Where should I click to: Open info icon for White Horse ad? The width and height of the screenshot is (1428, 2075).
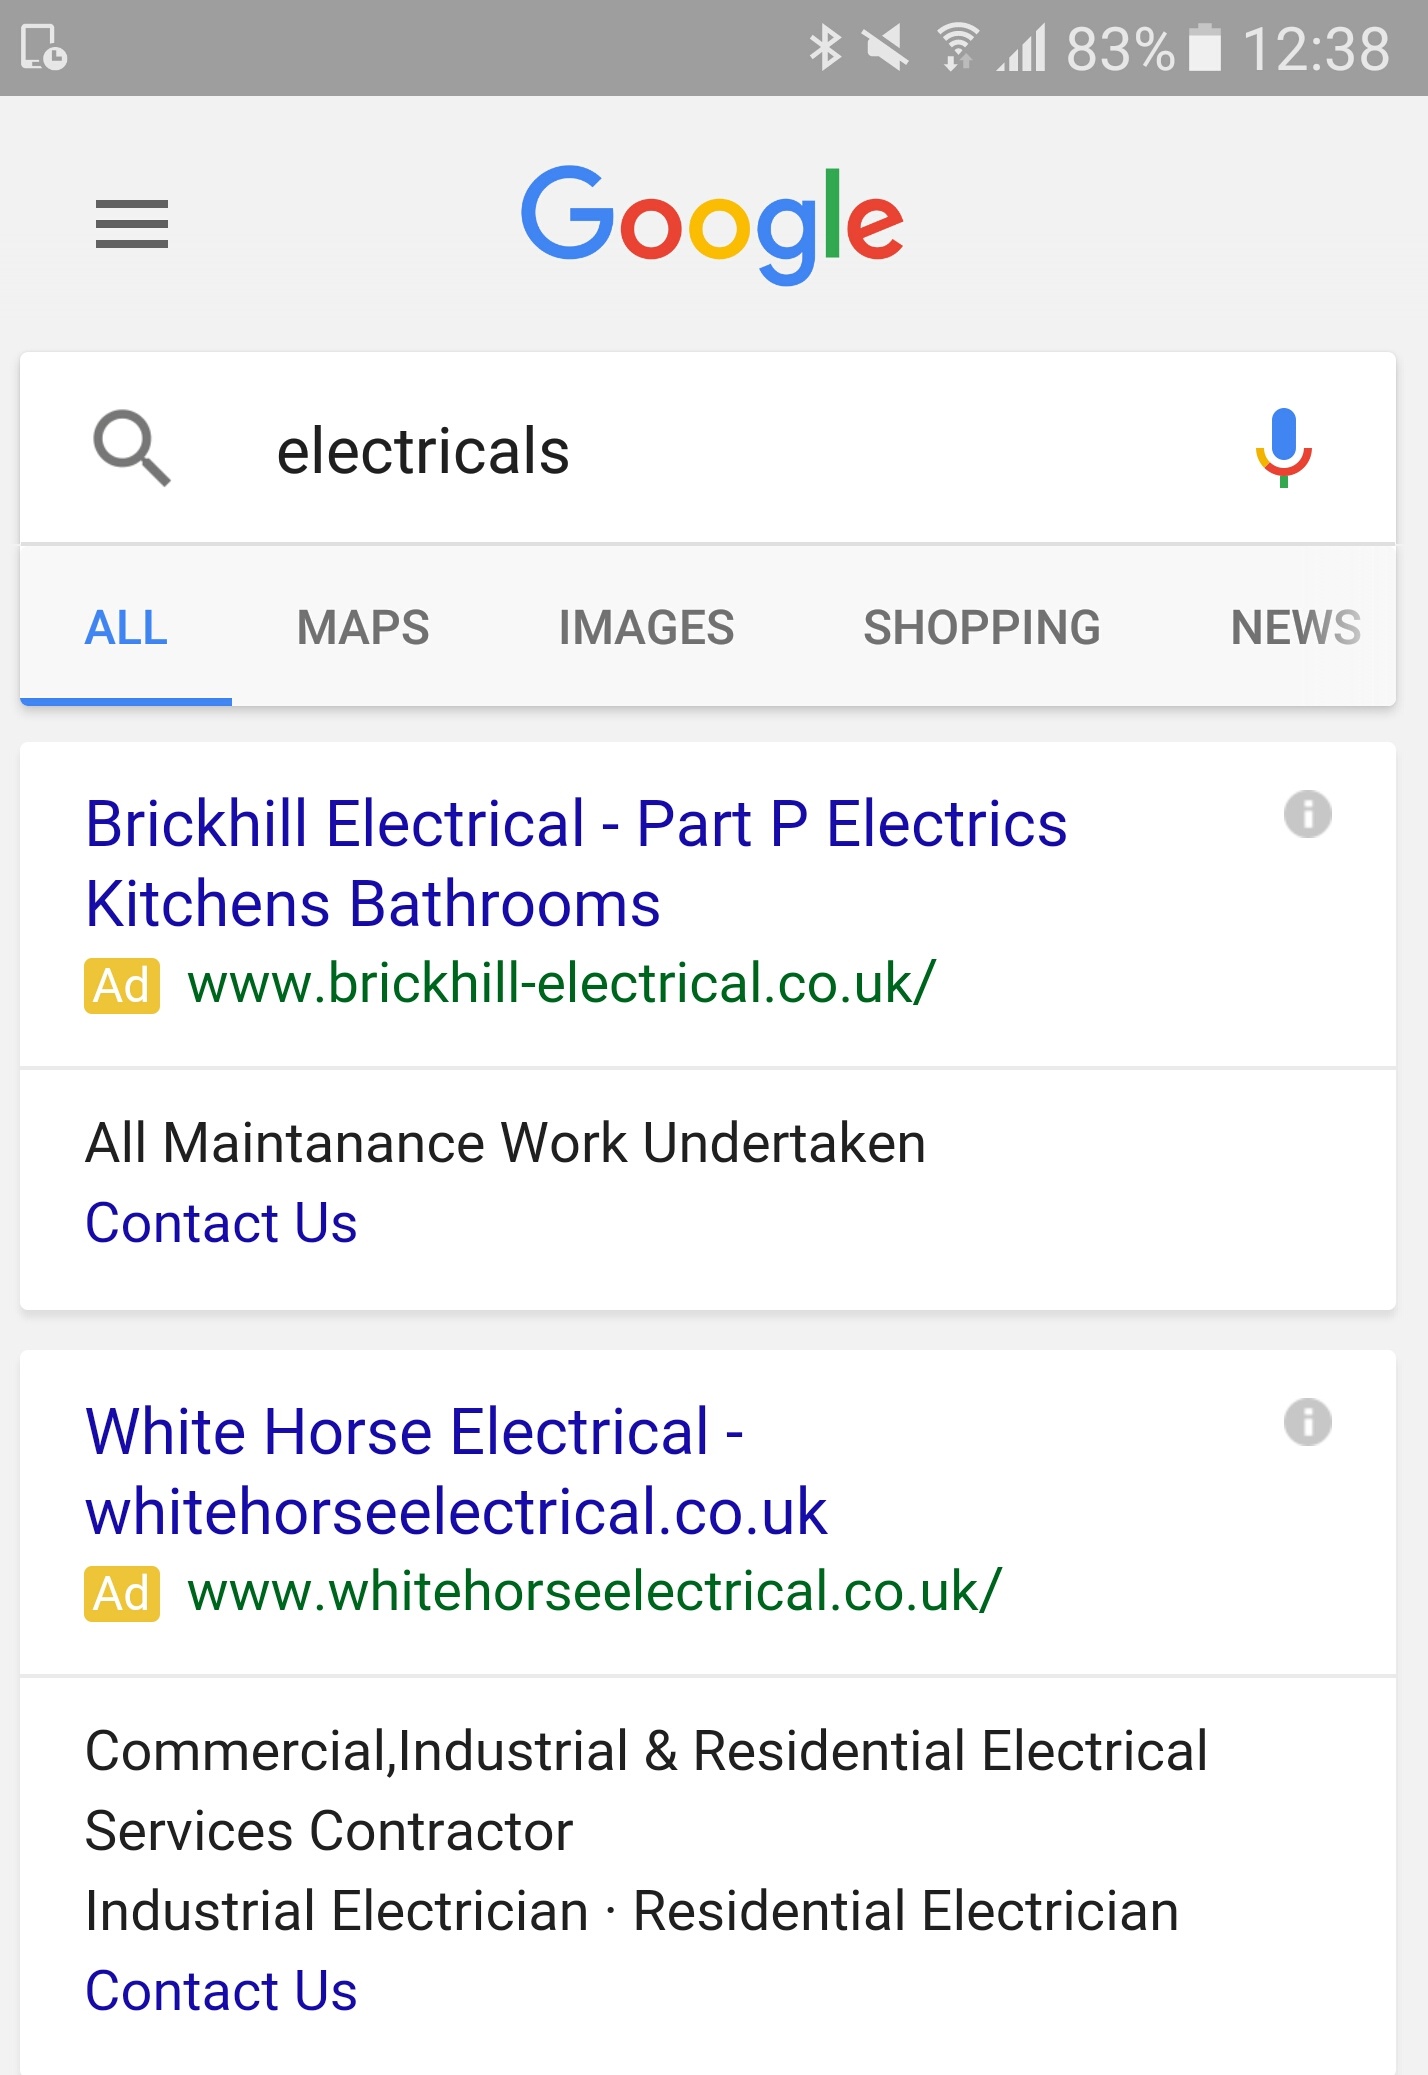[x=1307, y=1422]
